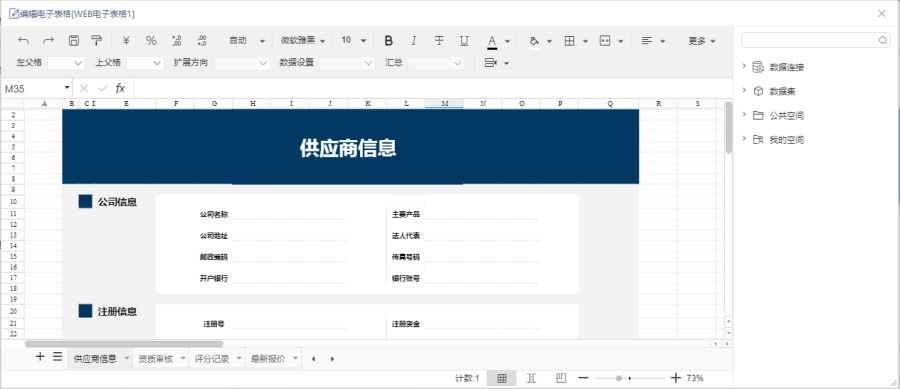Toggle bold formatting
Image resolution: width=900 pixels, height=389 pixels.
pyautogui.click(x=389, y=41)
